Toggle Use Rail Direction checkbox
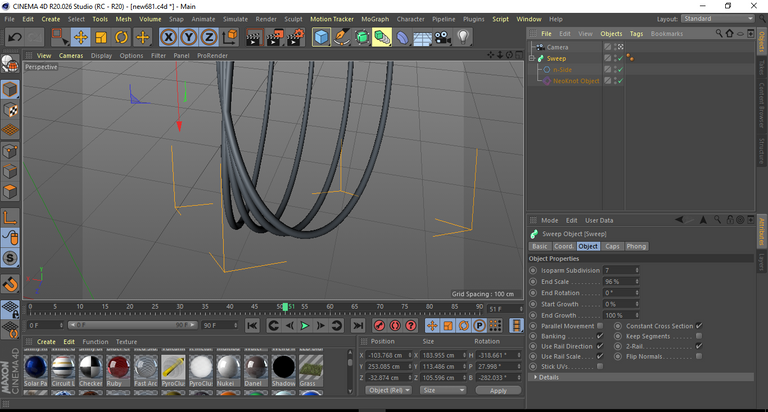Viewport: 768px width, 412px height. (600, 346)
